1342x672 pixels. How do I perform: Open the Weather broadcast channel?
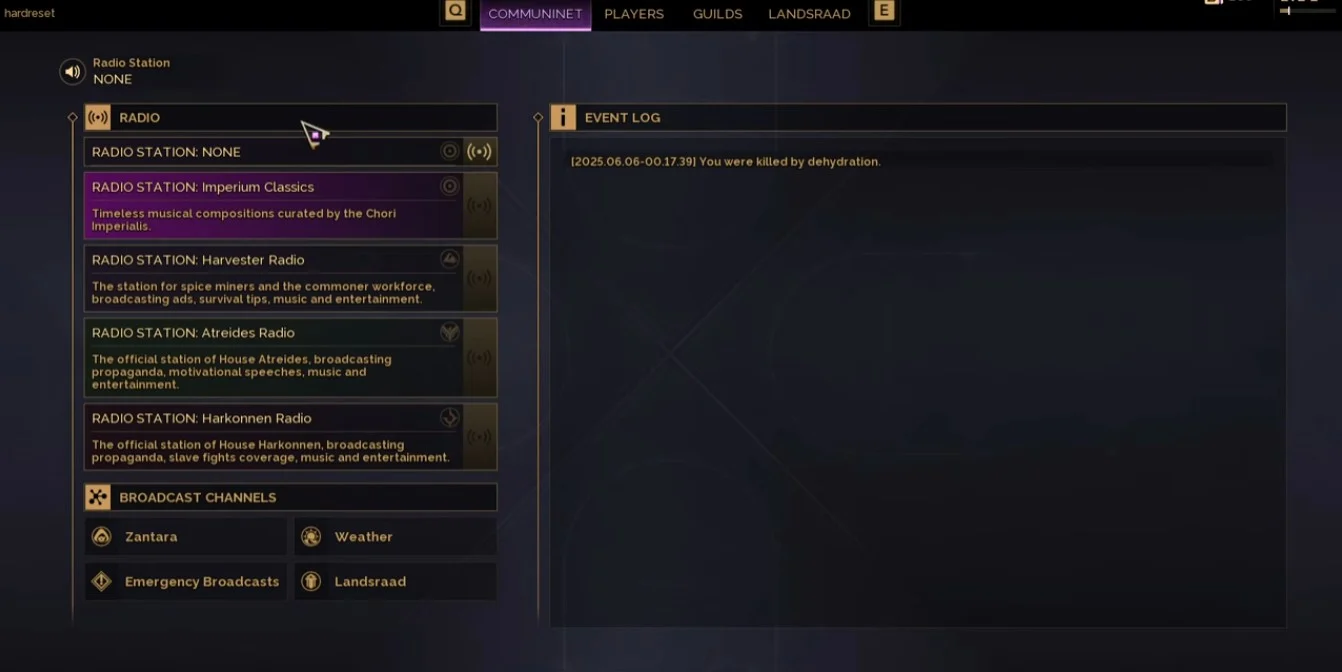click(395, 537)
